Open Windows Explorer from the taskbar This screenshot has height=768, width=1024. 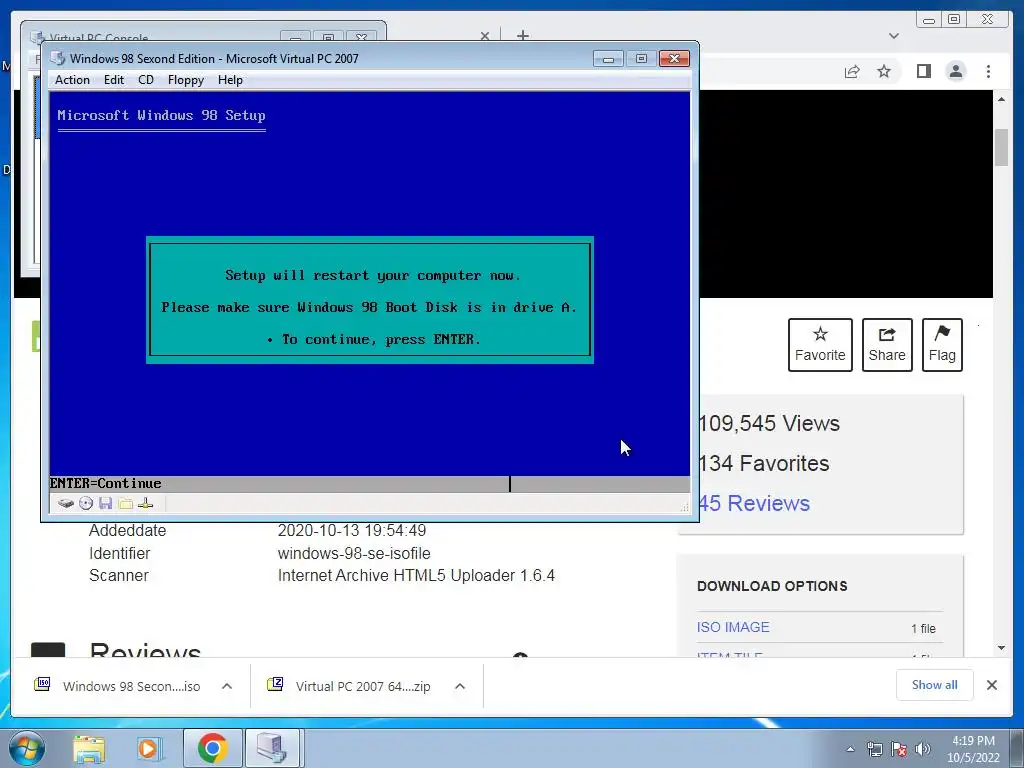pyautogui.click(x=89, y=748)
